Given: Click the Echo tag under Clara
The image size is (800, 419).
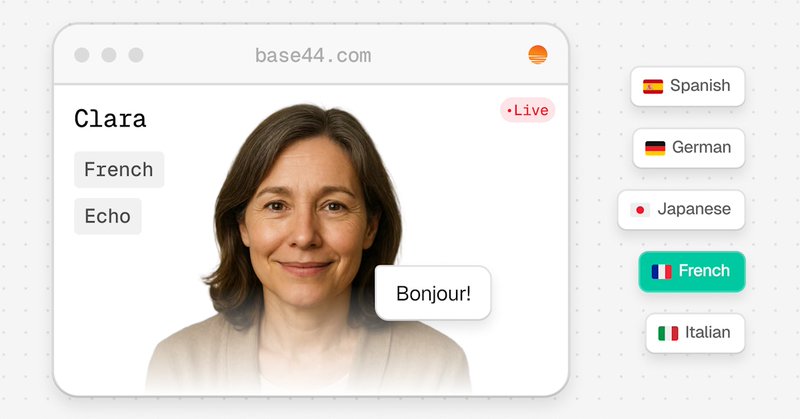Looking at the screenshot, I should click(108, 216).
